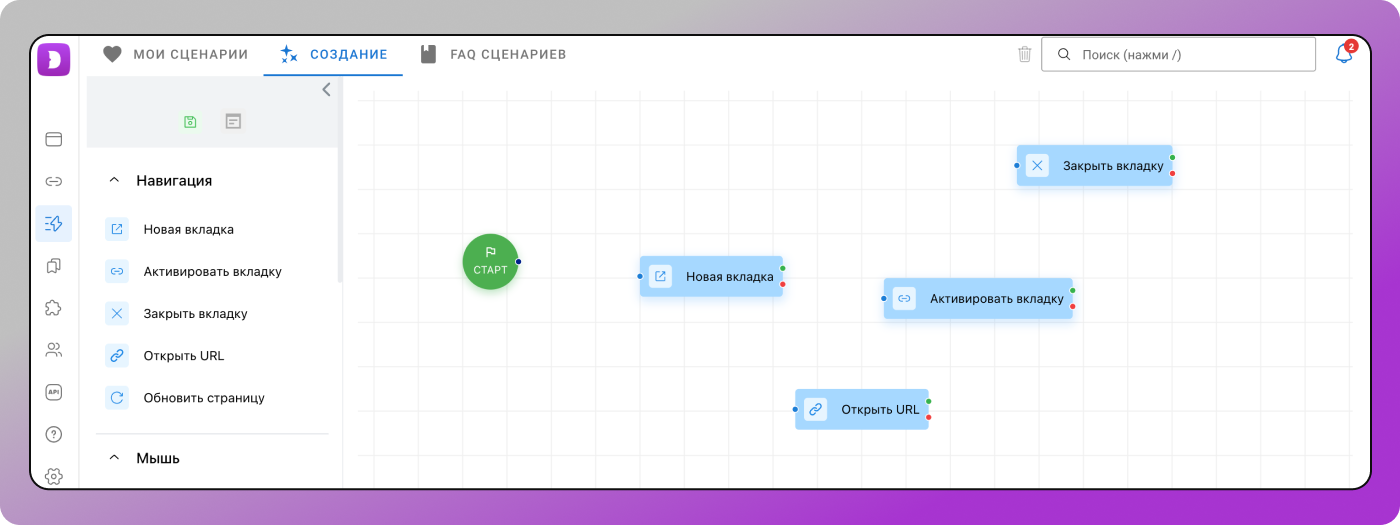Screen dimensions: 1400x525
Task: Collapse the left panel with chevron arrow
Action: (326, 90)
